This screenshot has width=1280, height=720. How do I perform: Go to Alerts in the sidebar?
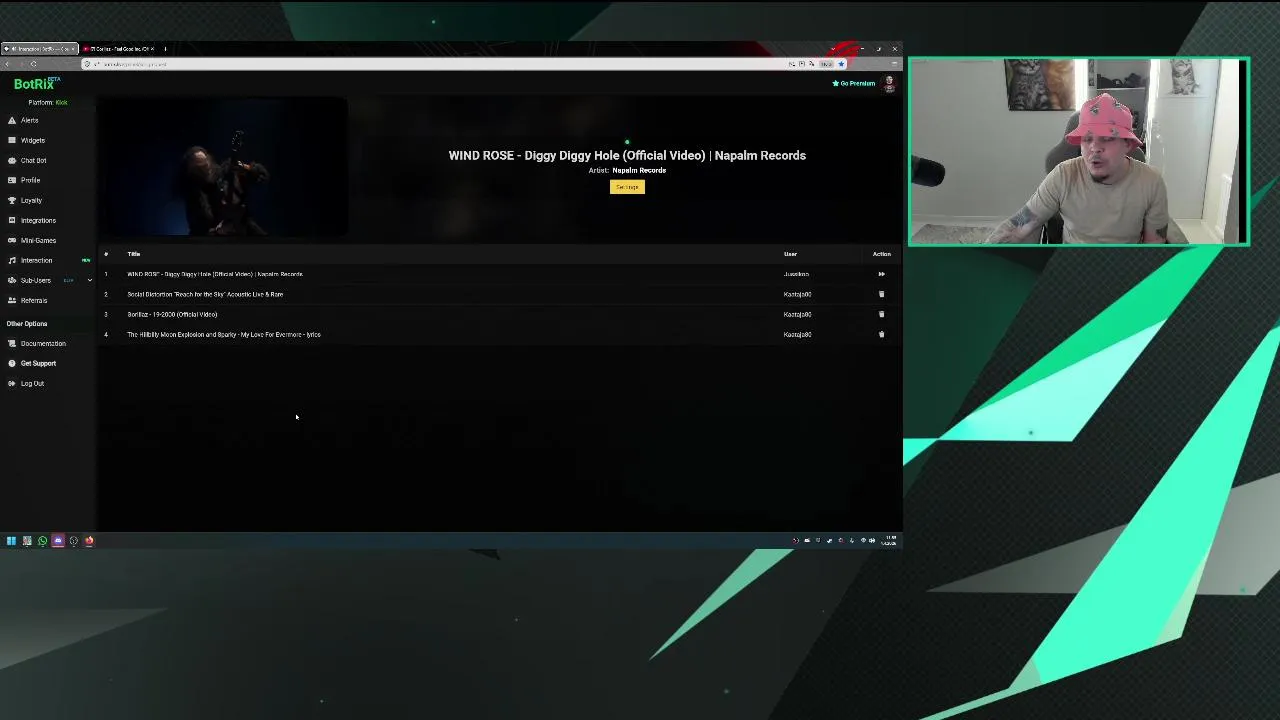(30, 120)
